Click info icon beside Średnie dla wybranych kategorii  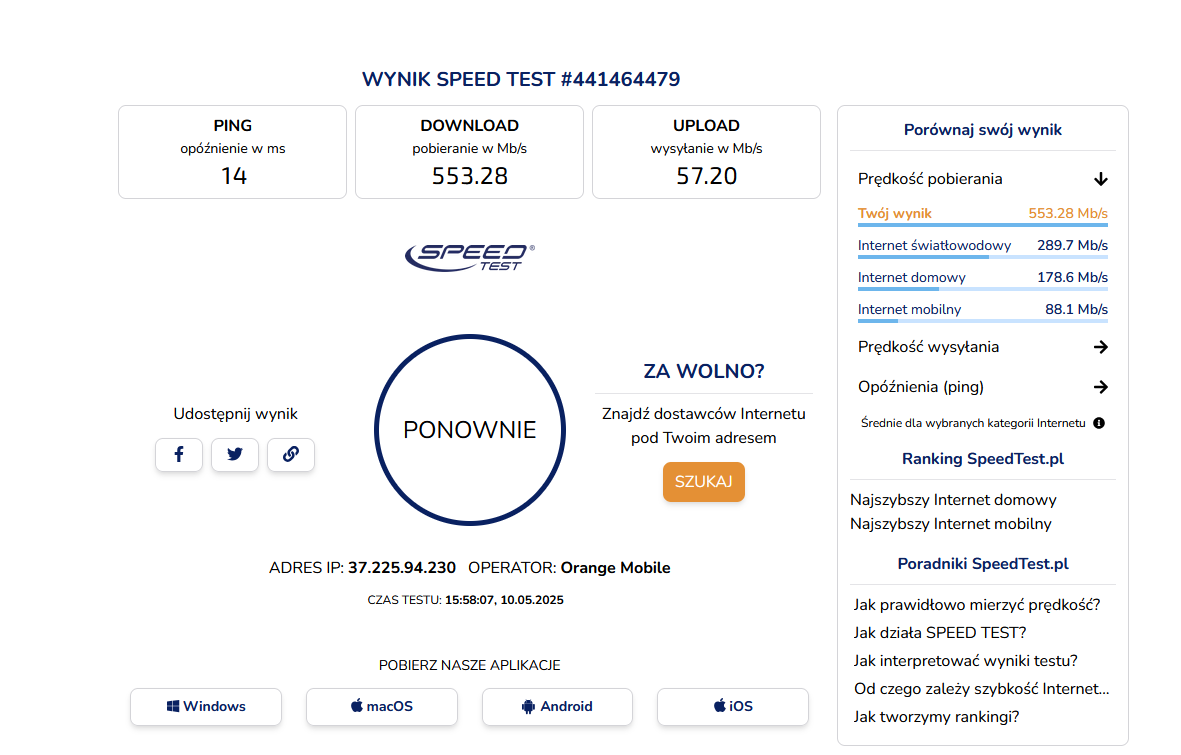tap(1099, 423)
